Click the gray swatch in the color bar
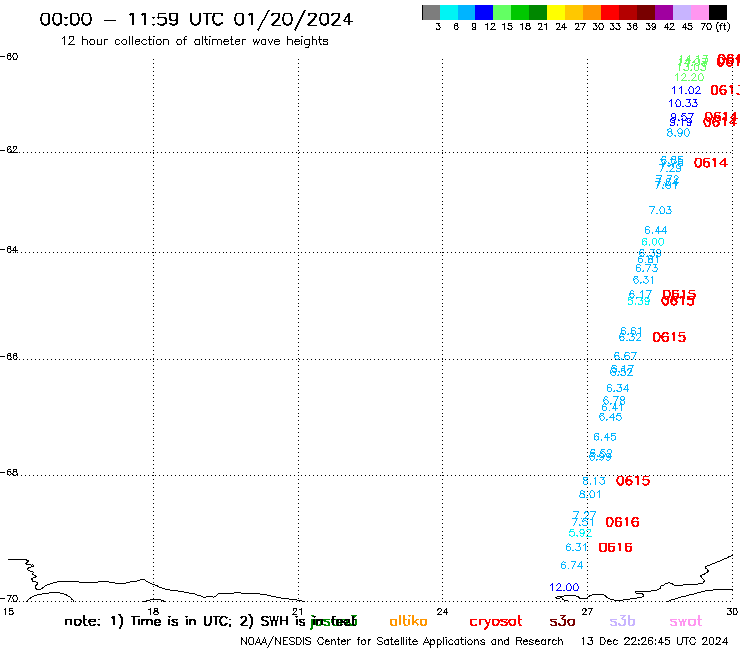This screenshot has width=740, height=650. click(431, 12)
